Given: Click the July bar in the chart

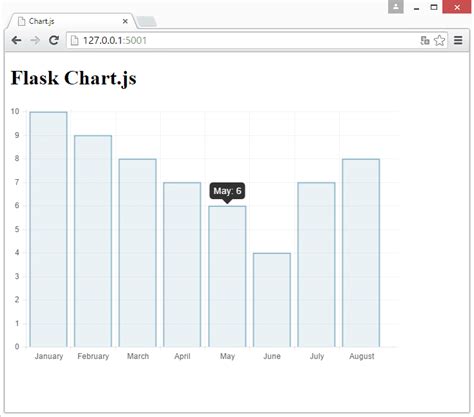Looking at the screenshot, I should (316, 265).
